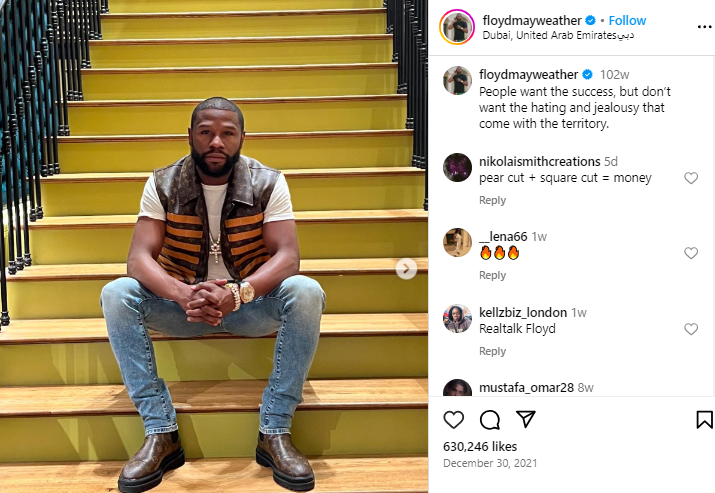
Task: Open kellzbiz_london username link
Action: pyautogui.click(x=523, y=312)
